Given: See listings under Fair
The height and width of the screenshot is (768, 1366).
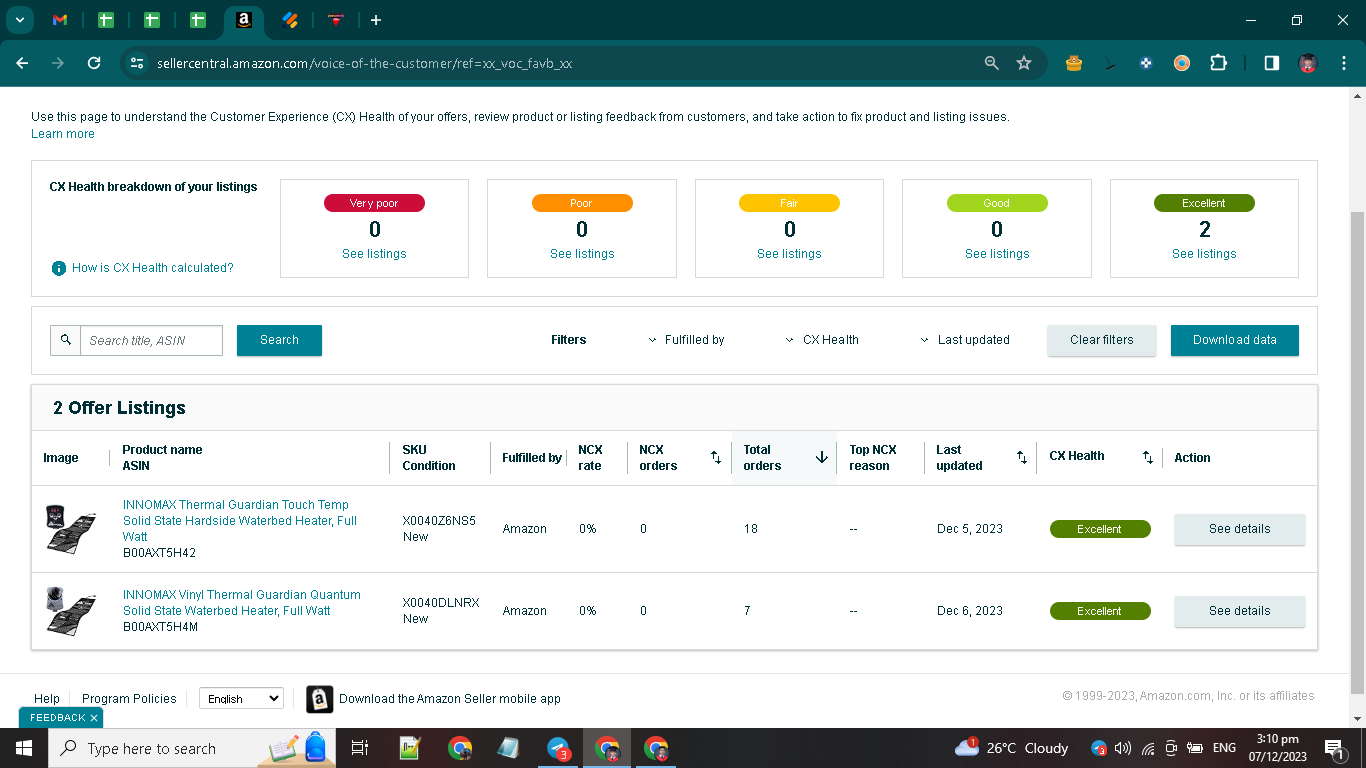Looking at the screenshot, I should click(789, 254).
